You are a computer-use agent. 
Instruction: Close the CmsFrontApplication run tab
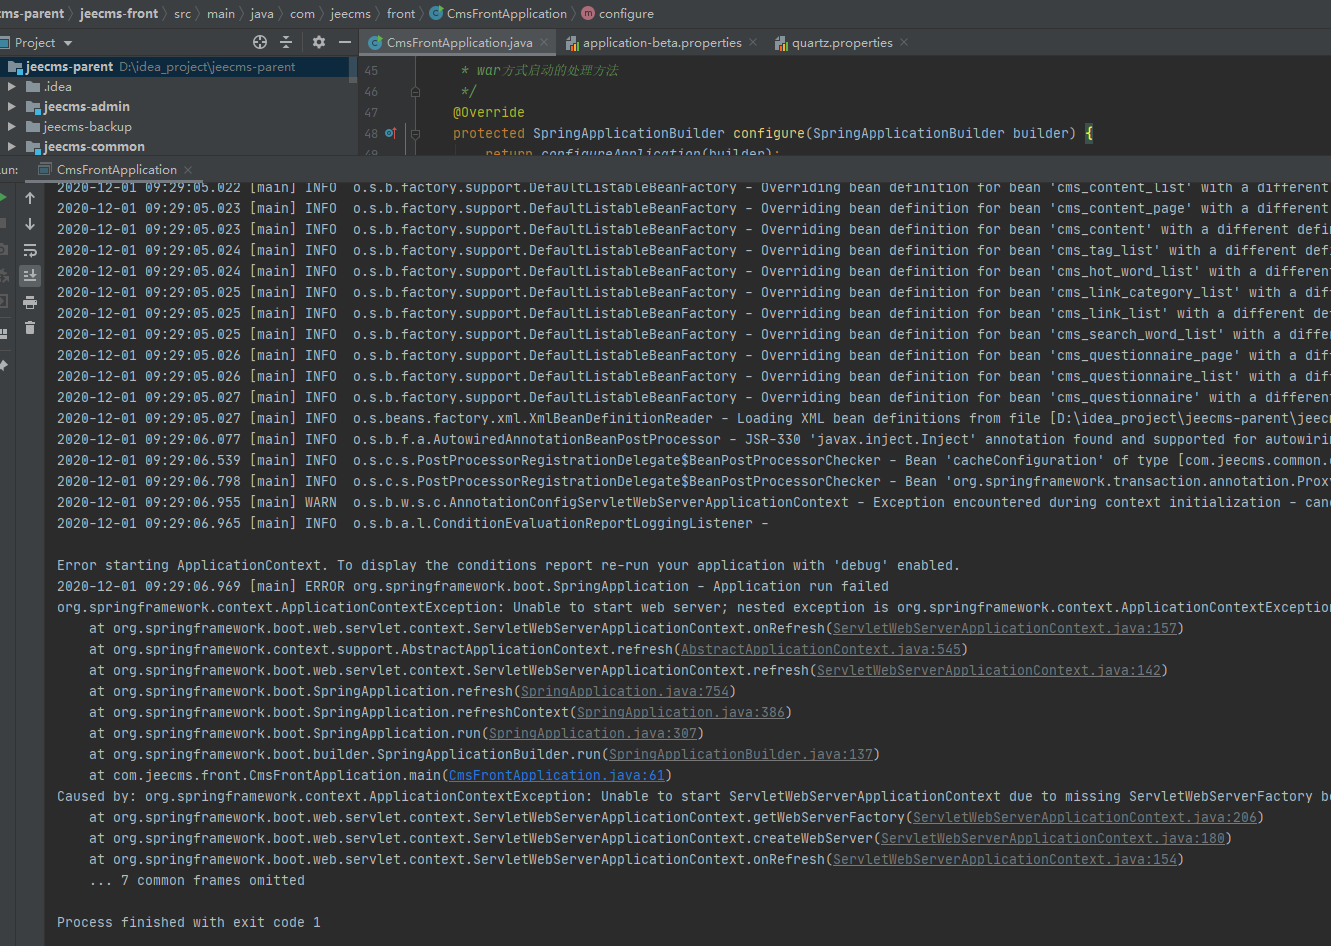pyautogui.click(x=188, y=170)
